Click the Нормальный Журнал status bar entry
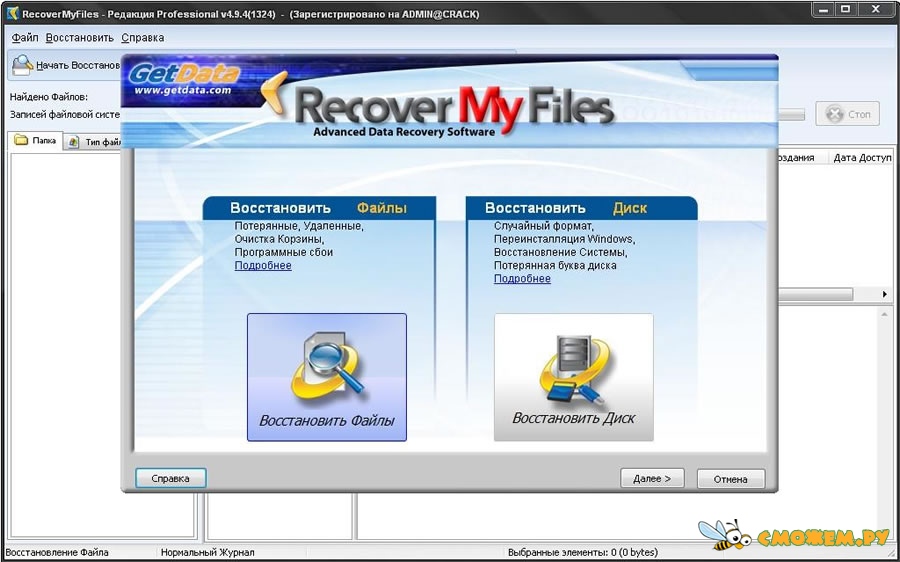The height and width of the screenshot is (562, 900). tap(207, 553)
